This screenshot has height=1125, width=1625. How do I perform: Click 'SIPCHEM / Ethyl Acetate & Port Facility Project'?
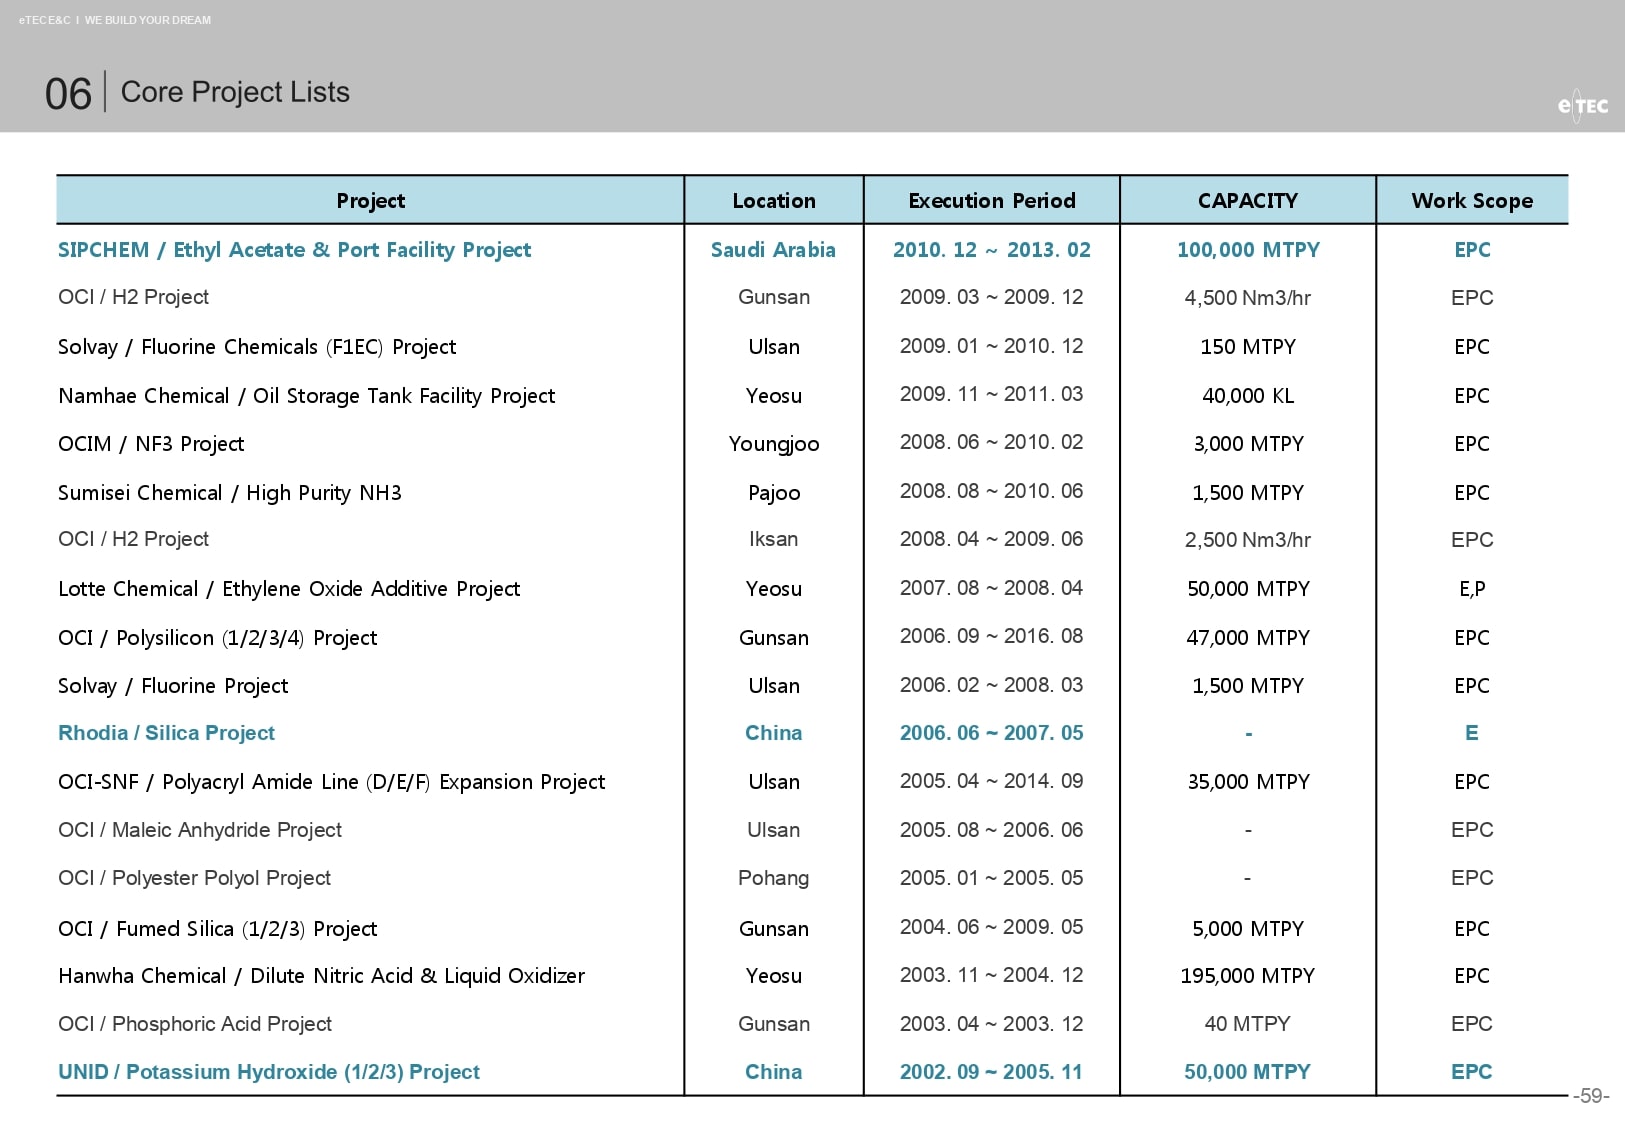(294, 250)
